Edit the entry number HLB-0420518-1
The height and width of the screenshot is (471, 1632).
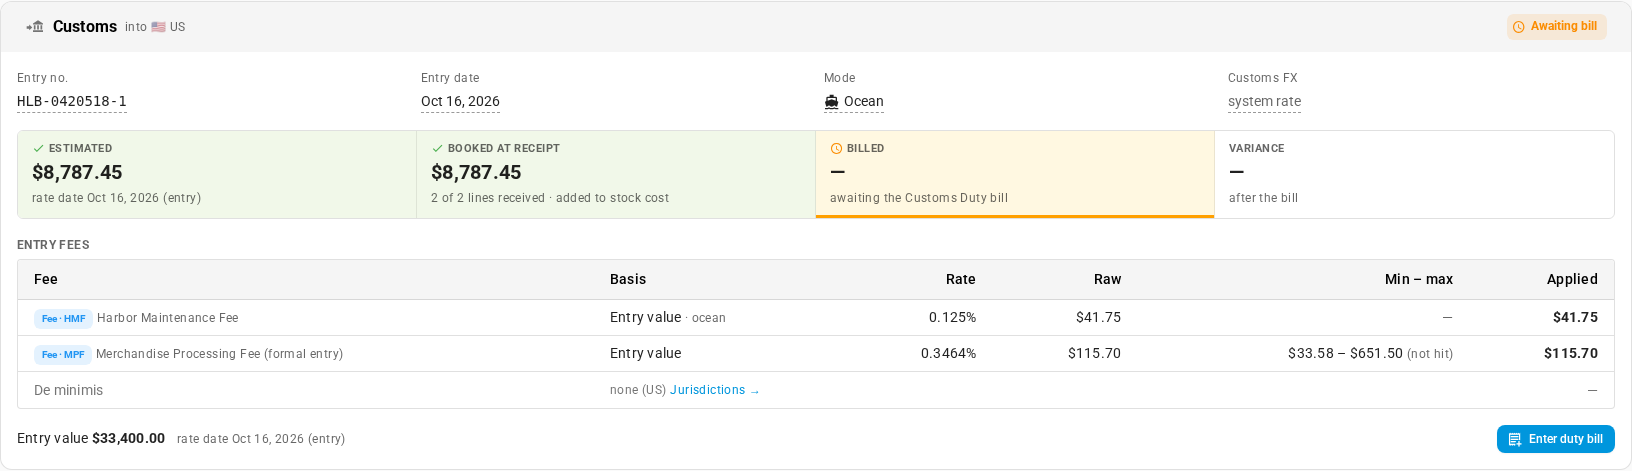[x=72, y=102]
